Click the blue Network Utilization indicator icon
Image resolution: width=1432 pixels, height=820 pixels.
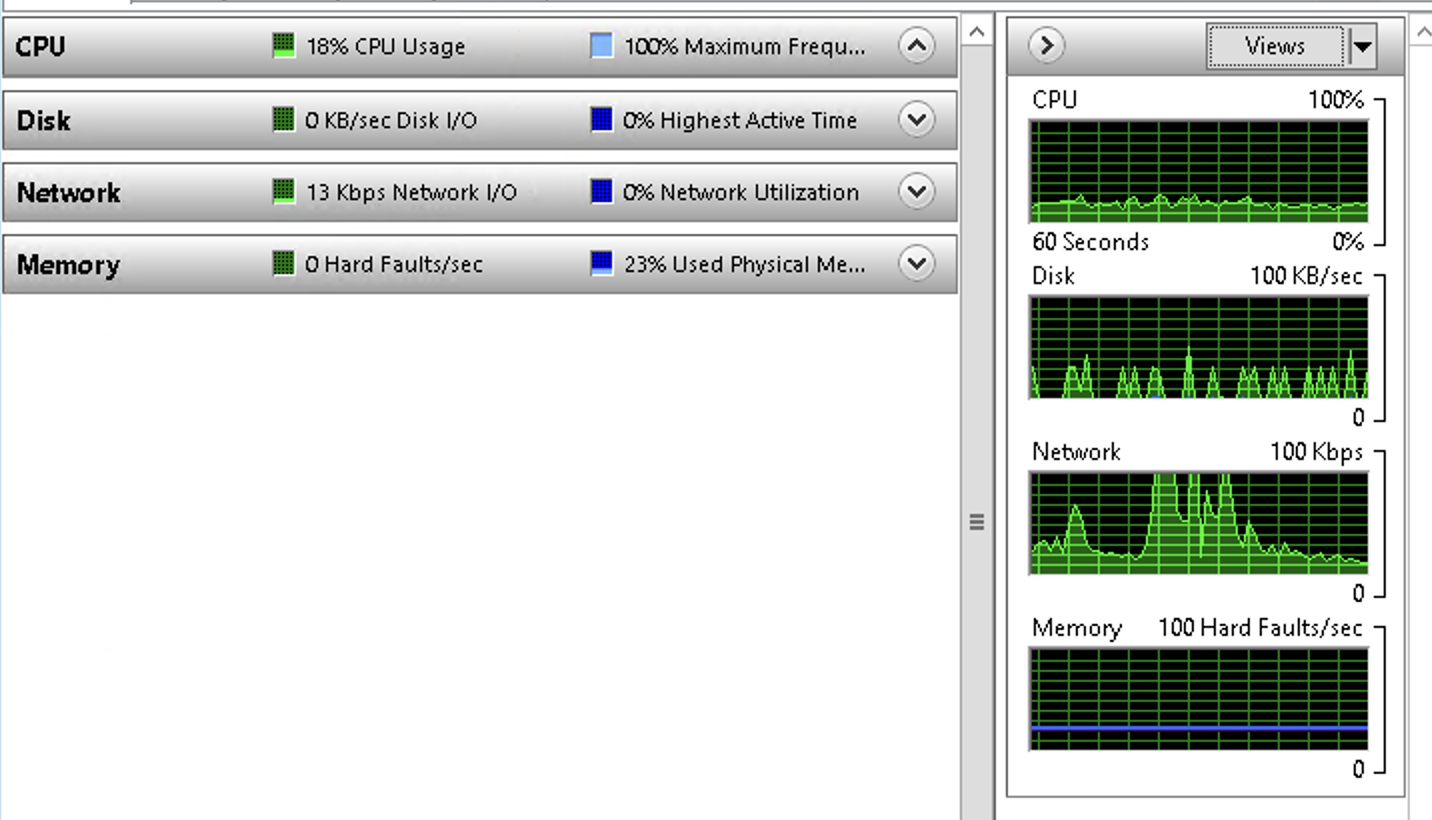tap(601, 192)
